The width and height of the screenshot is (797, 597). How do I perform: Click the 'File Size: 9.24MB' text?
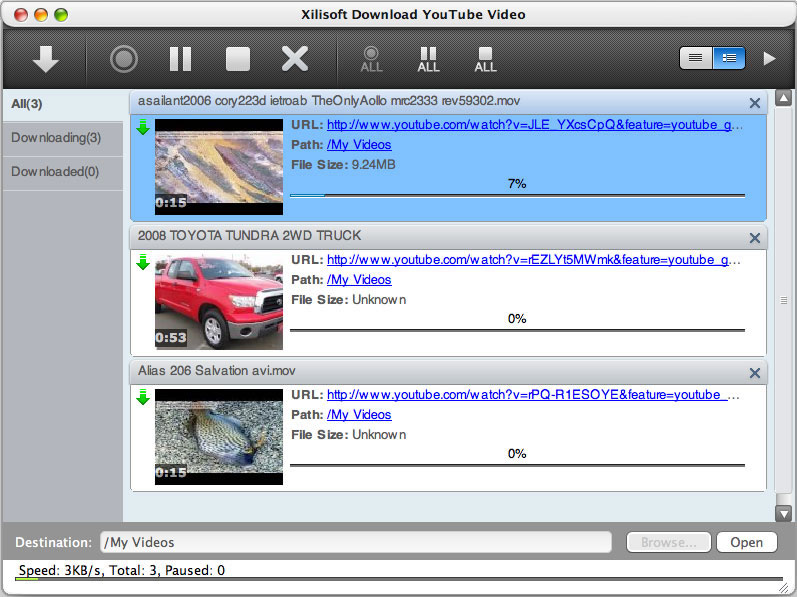tap(343, 165)
